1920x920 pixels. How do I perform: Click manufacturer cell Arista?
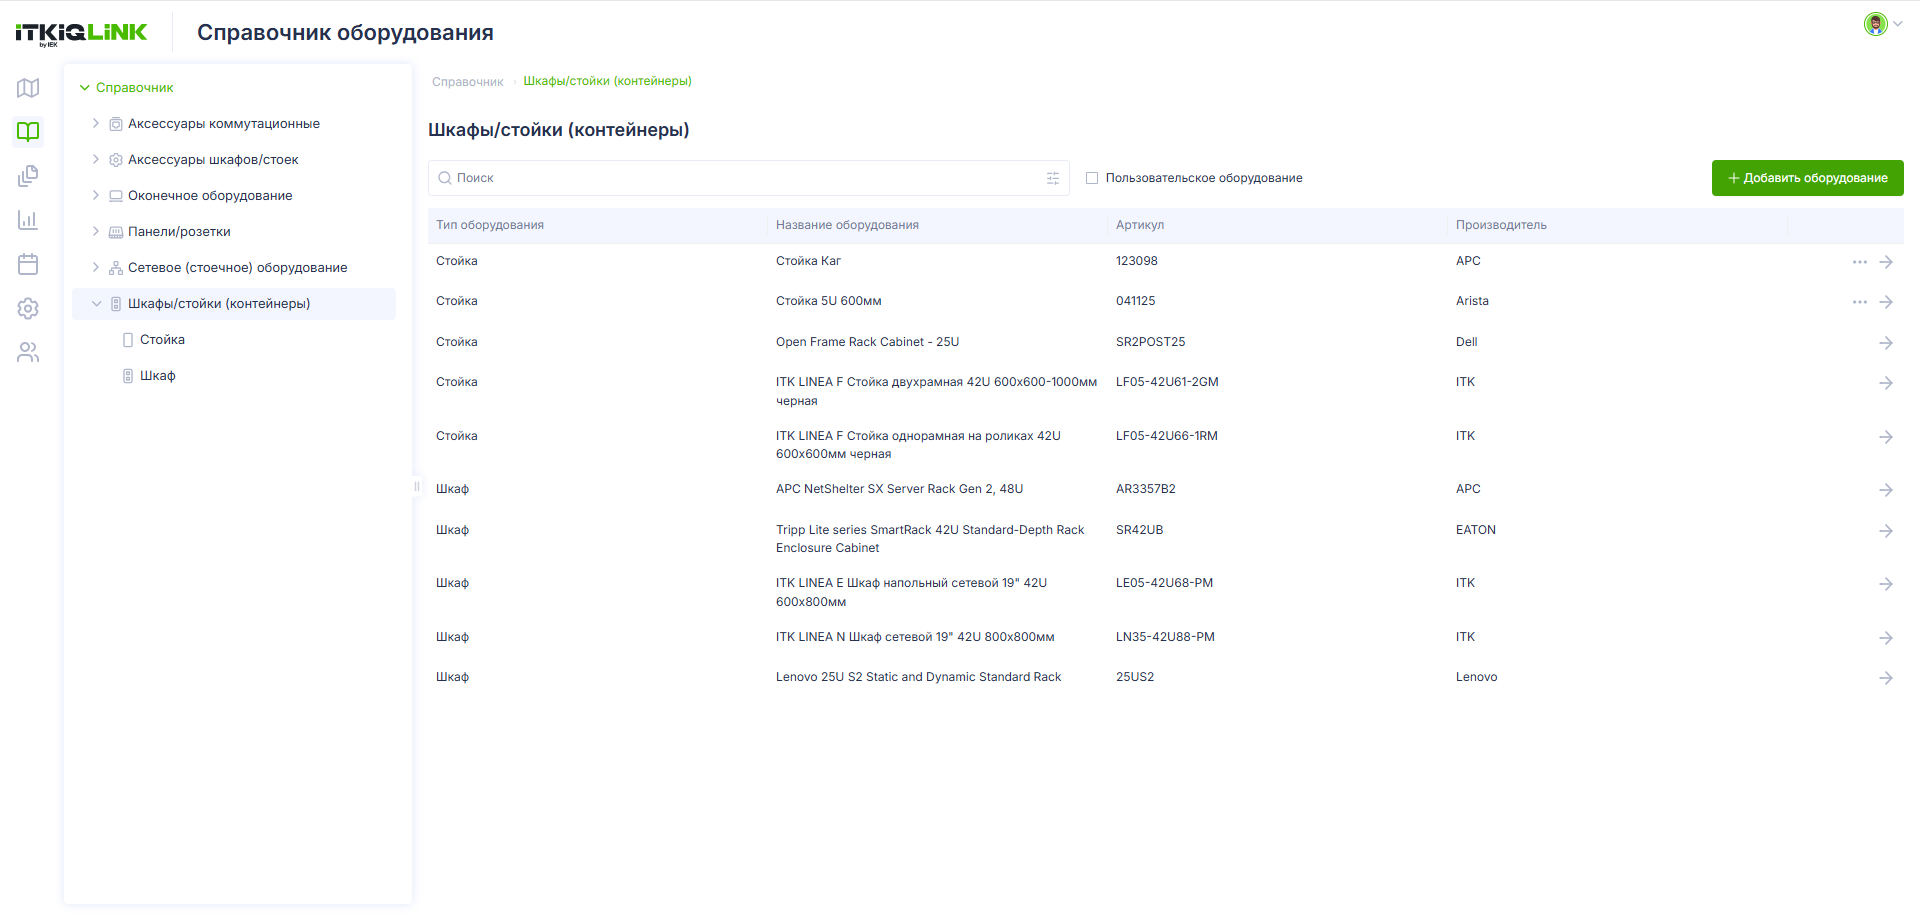click(1472, 301)
